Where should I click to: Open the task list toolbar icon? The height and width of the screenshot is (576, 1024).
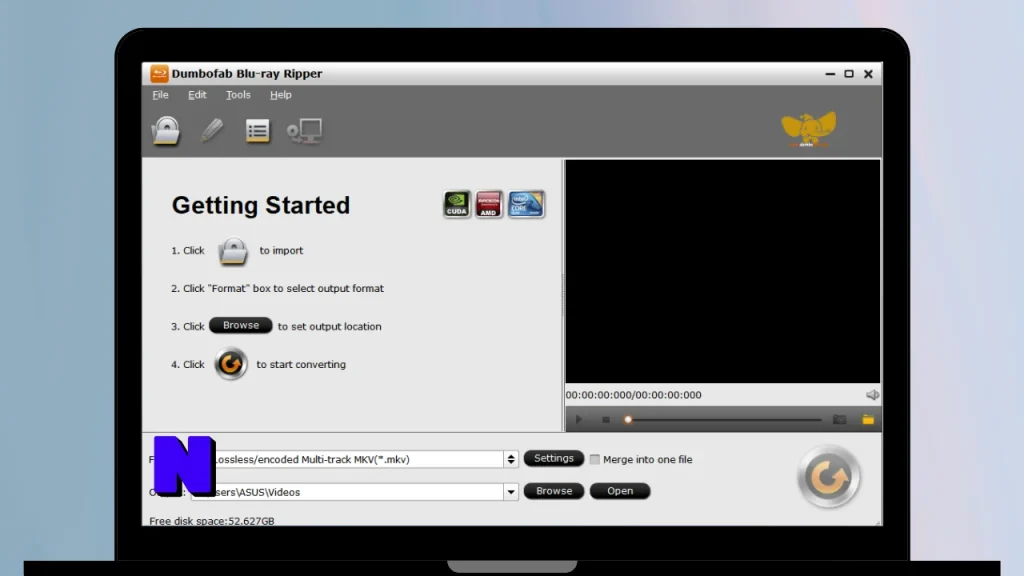point(257,131)
